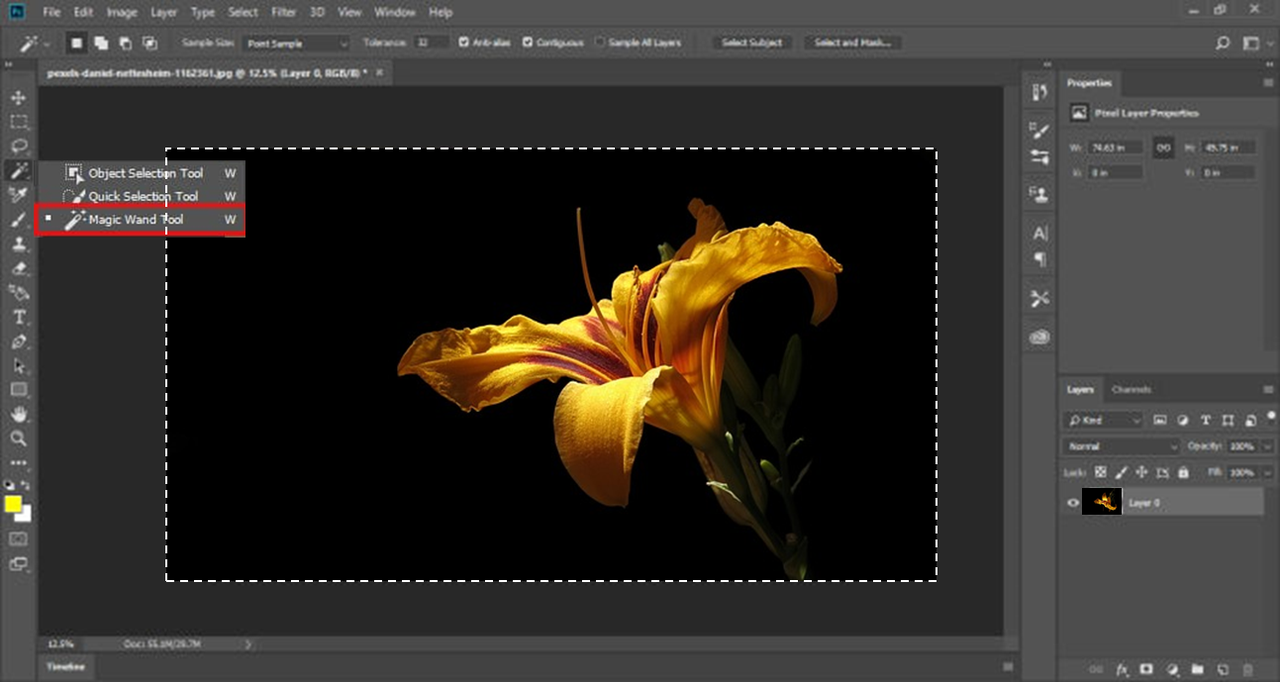
Task: Click the Select Subject button
Action: 752,43
